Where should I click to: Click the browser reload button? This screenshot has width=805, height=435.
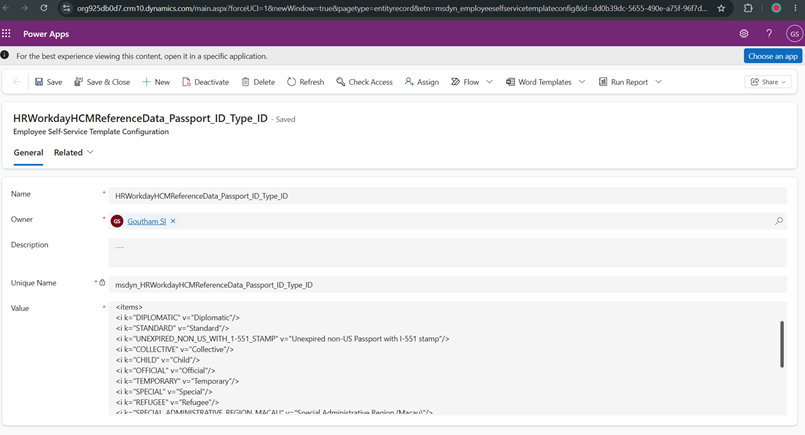(44, 8)
